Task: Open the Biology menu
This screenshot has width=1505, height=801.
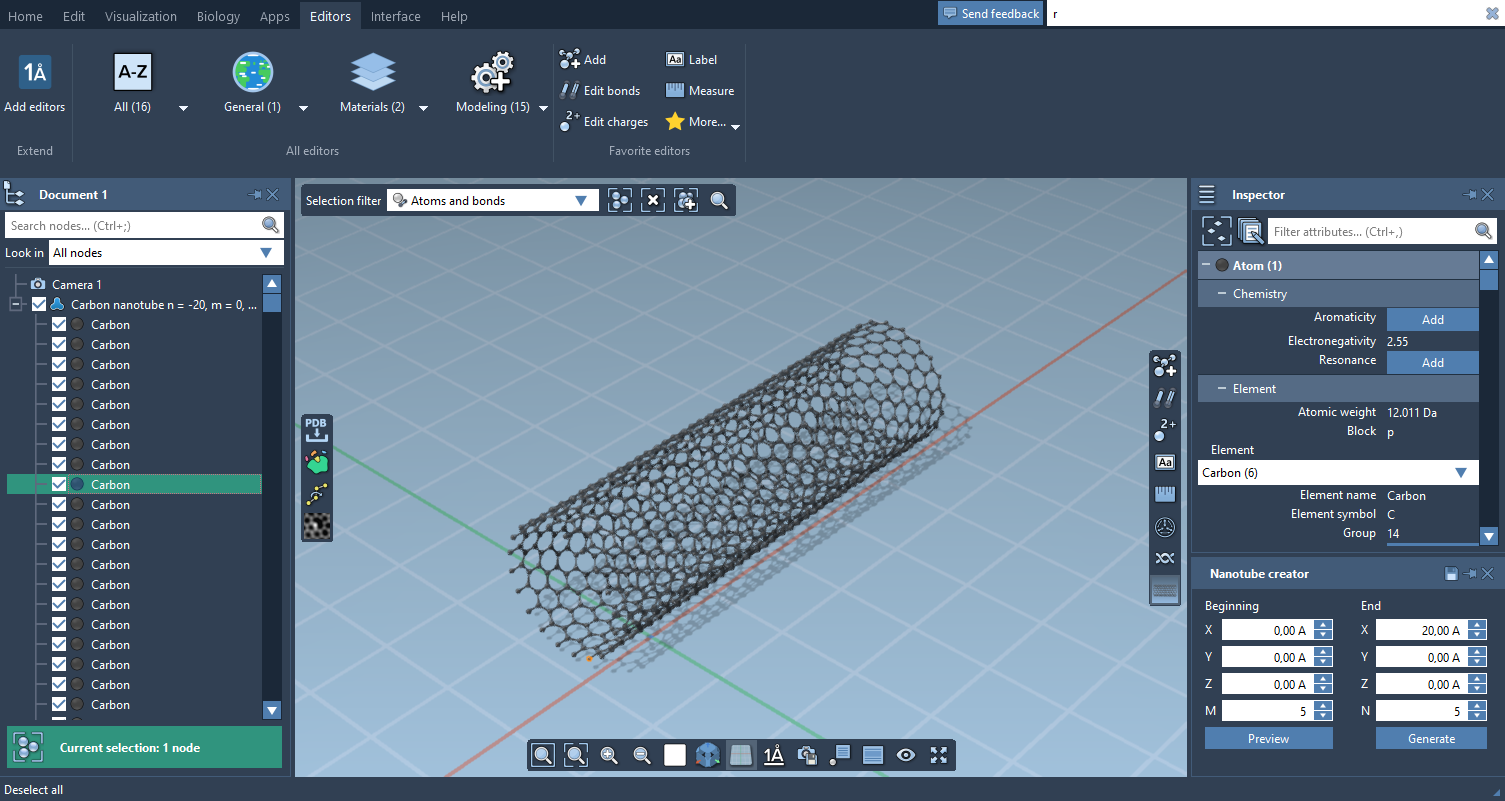Action: coord(218,16)
